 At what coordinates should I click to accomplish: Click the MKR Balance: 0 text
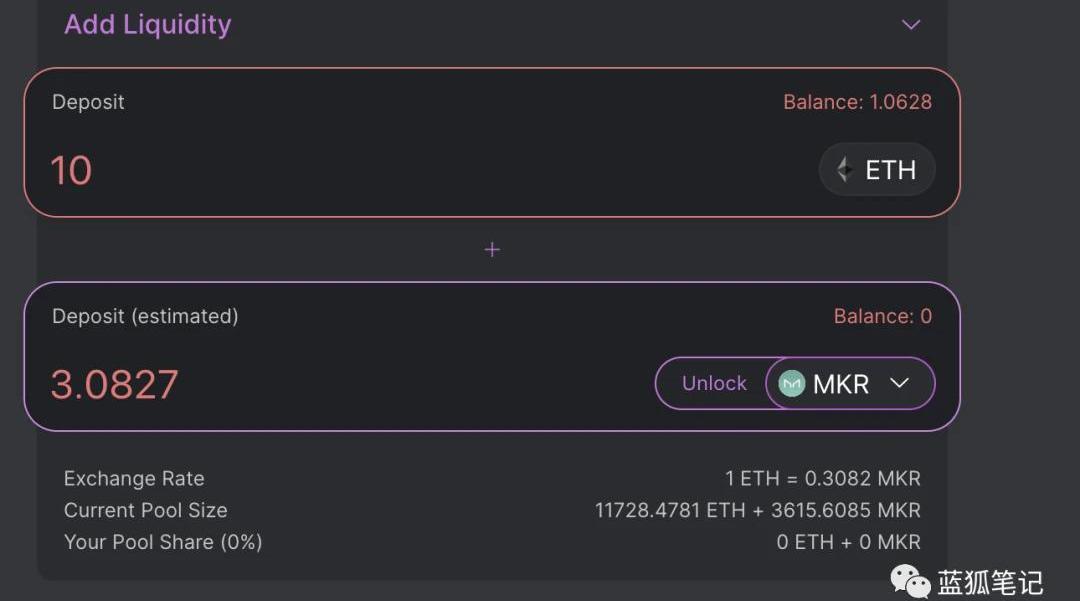pos(882,316)
